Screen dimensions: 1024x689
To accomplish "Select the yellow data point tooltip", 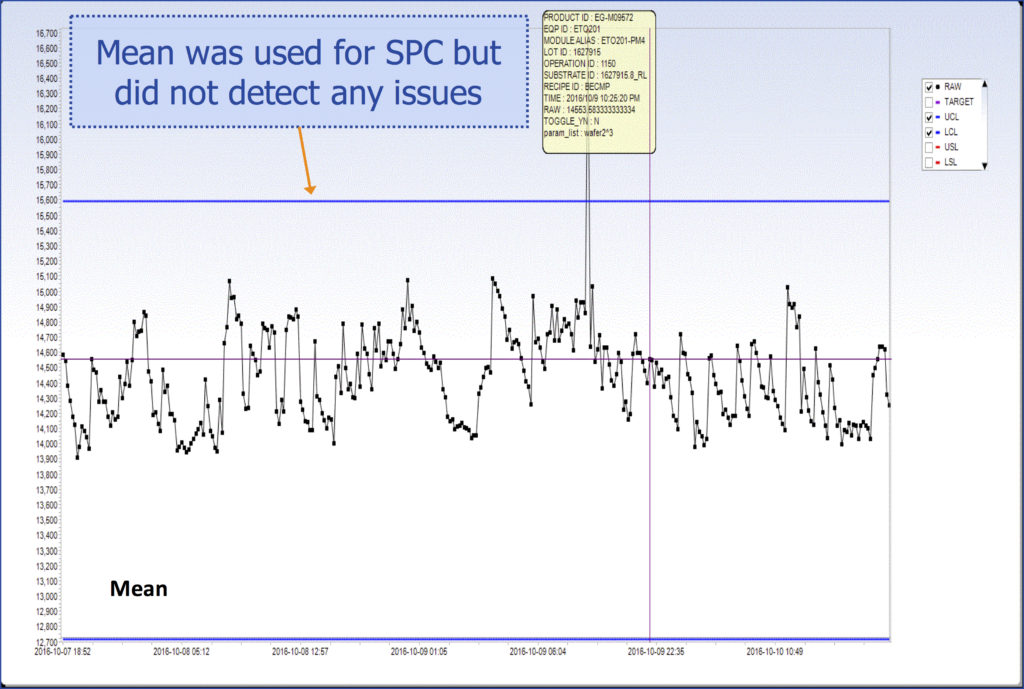I will [598, 80].
